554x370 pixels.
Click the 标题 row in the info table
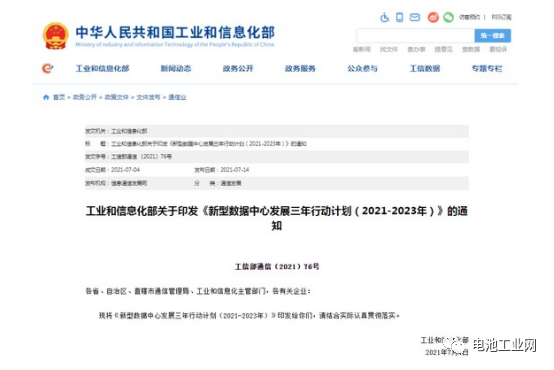(x=277, y=144)
